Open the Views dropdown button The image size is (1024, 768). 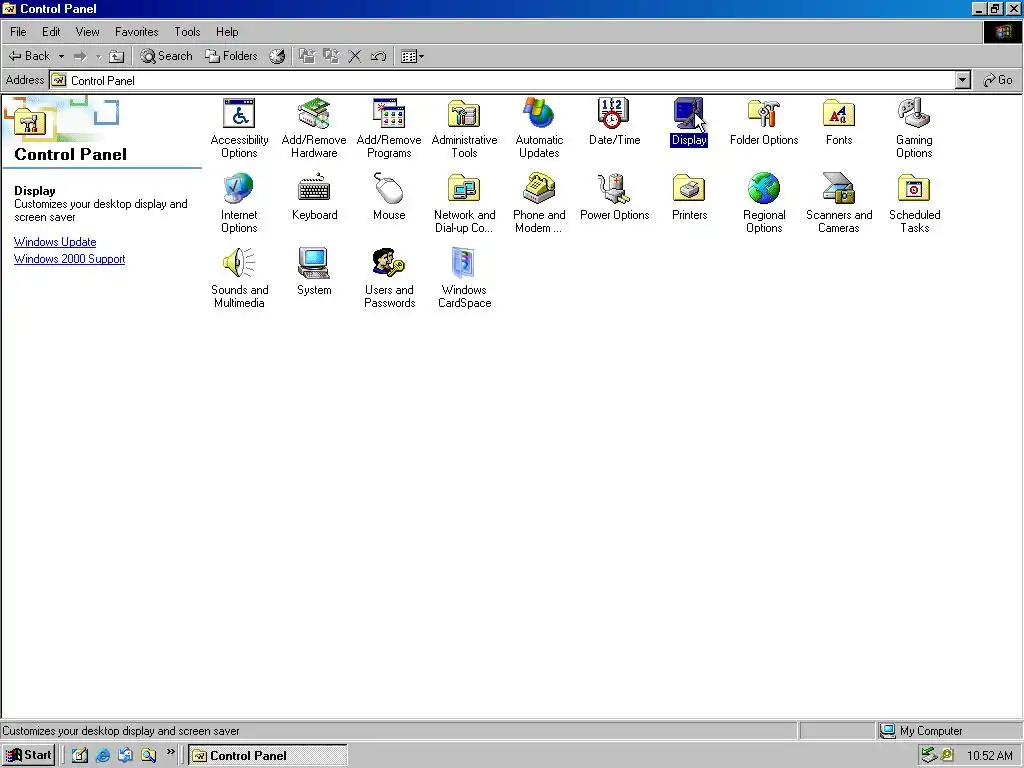click(413, 56)
